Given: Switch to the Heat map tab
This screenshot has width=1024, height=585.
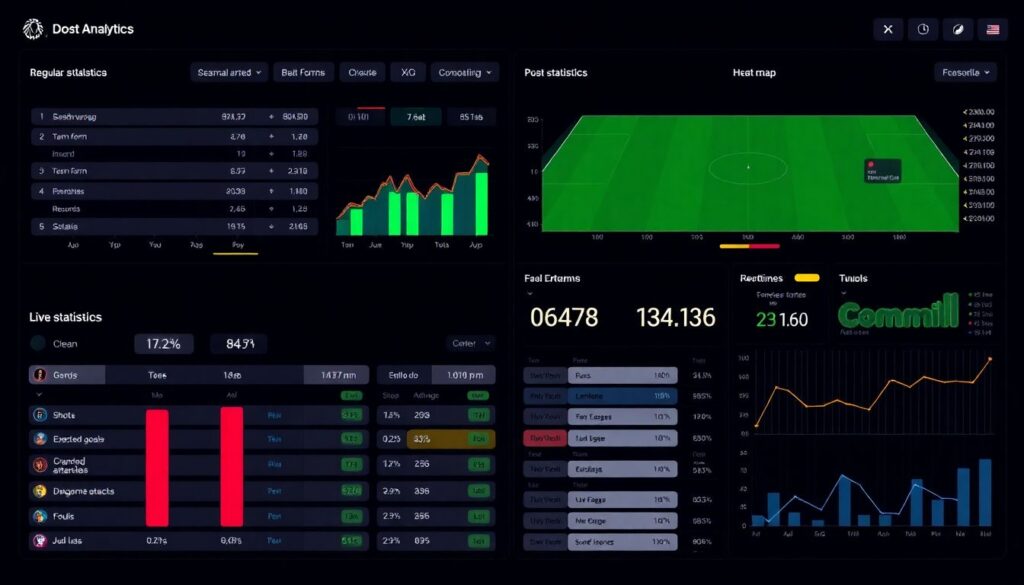Looking at the screenshot, I should (754, 72).
